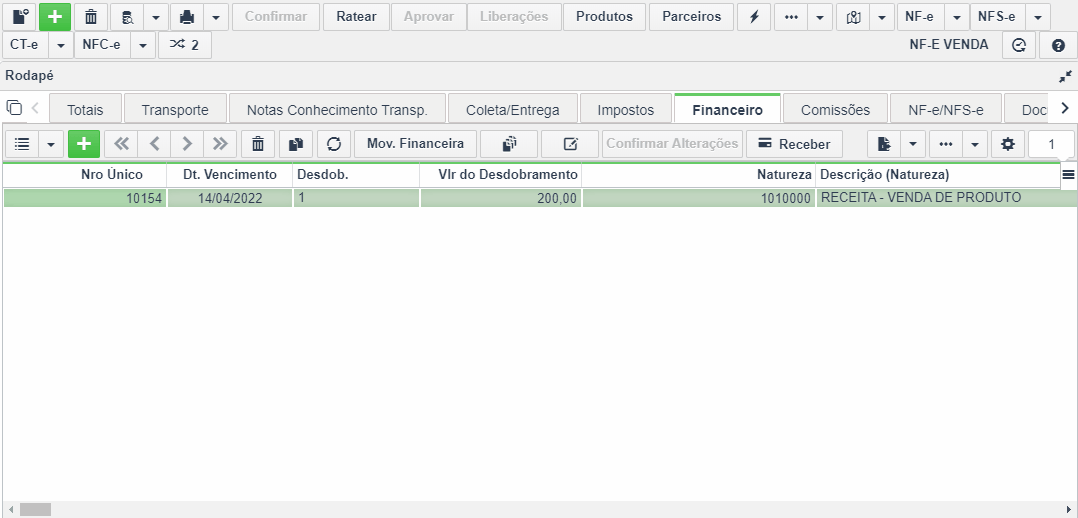The width and height of the screenshot is (1078, 518).
Task: Switch to the Impostos tab
Action: (x=626, y=109)
